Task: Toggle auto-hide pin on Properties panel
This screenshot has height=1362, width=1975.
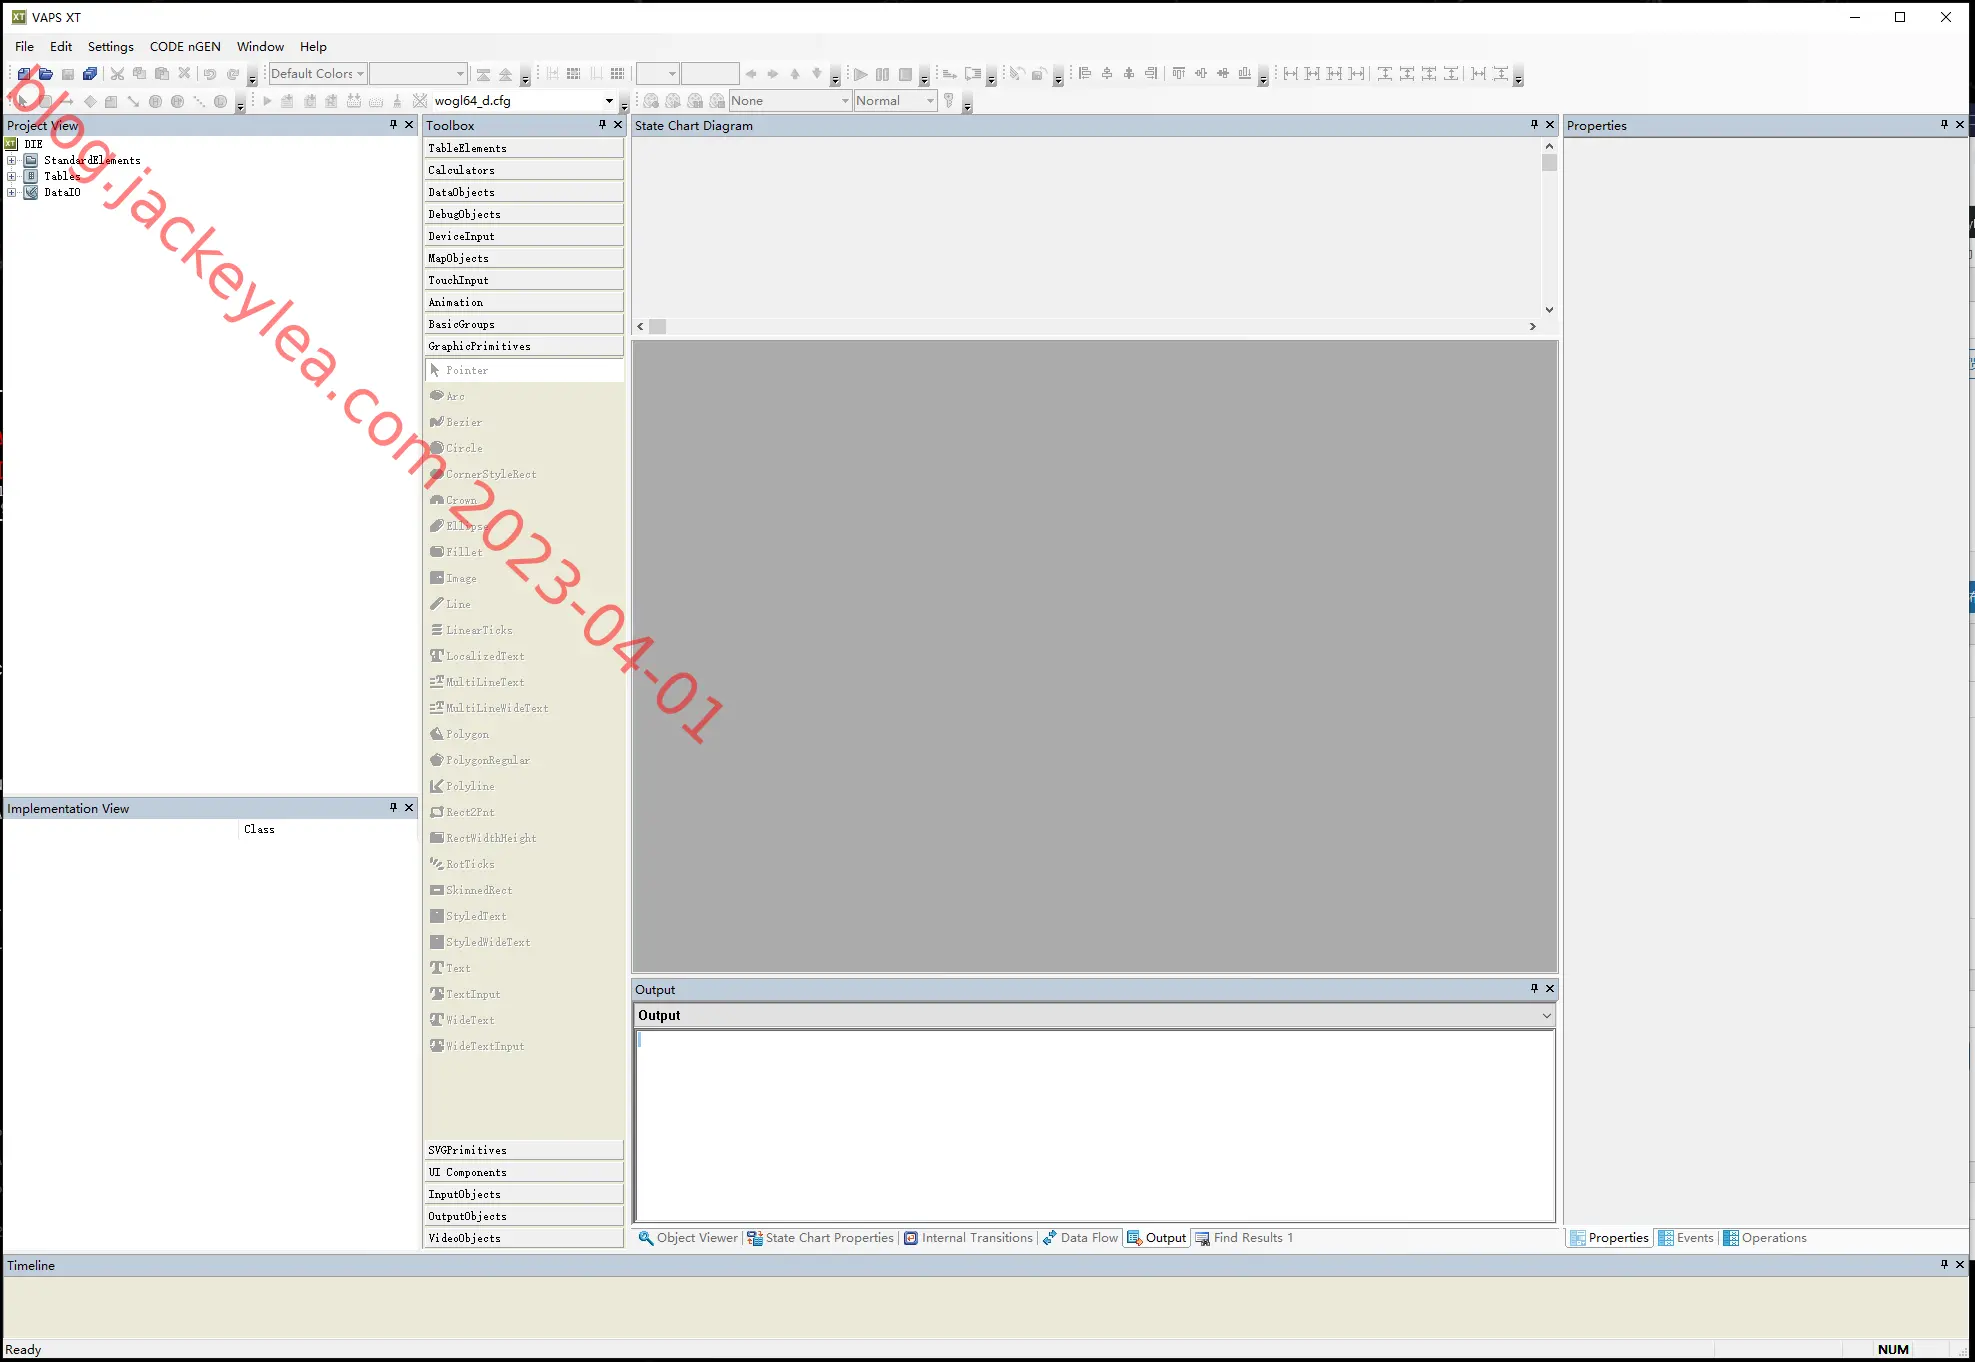Action: (1944, 125)
